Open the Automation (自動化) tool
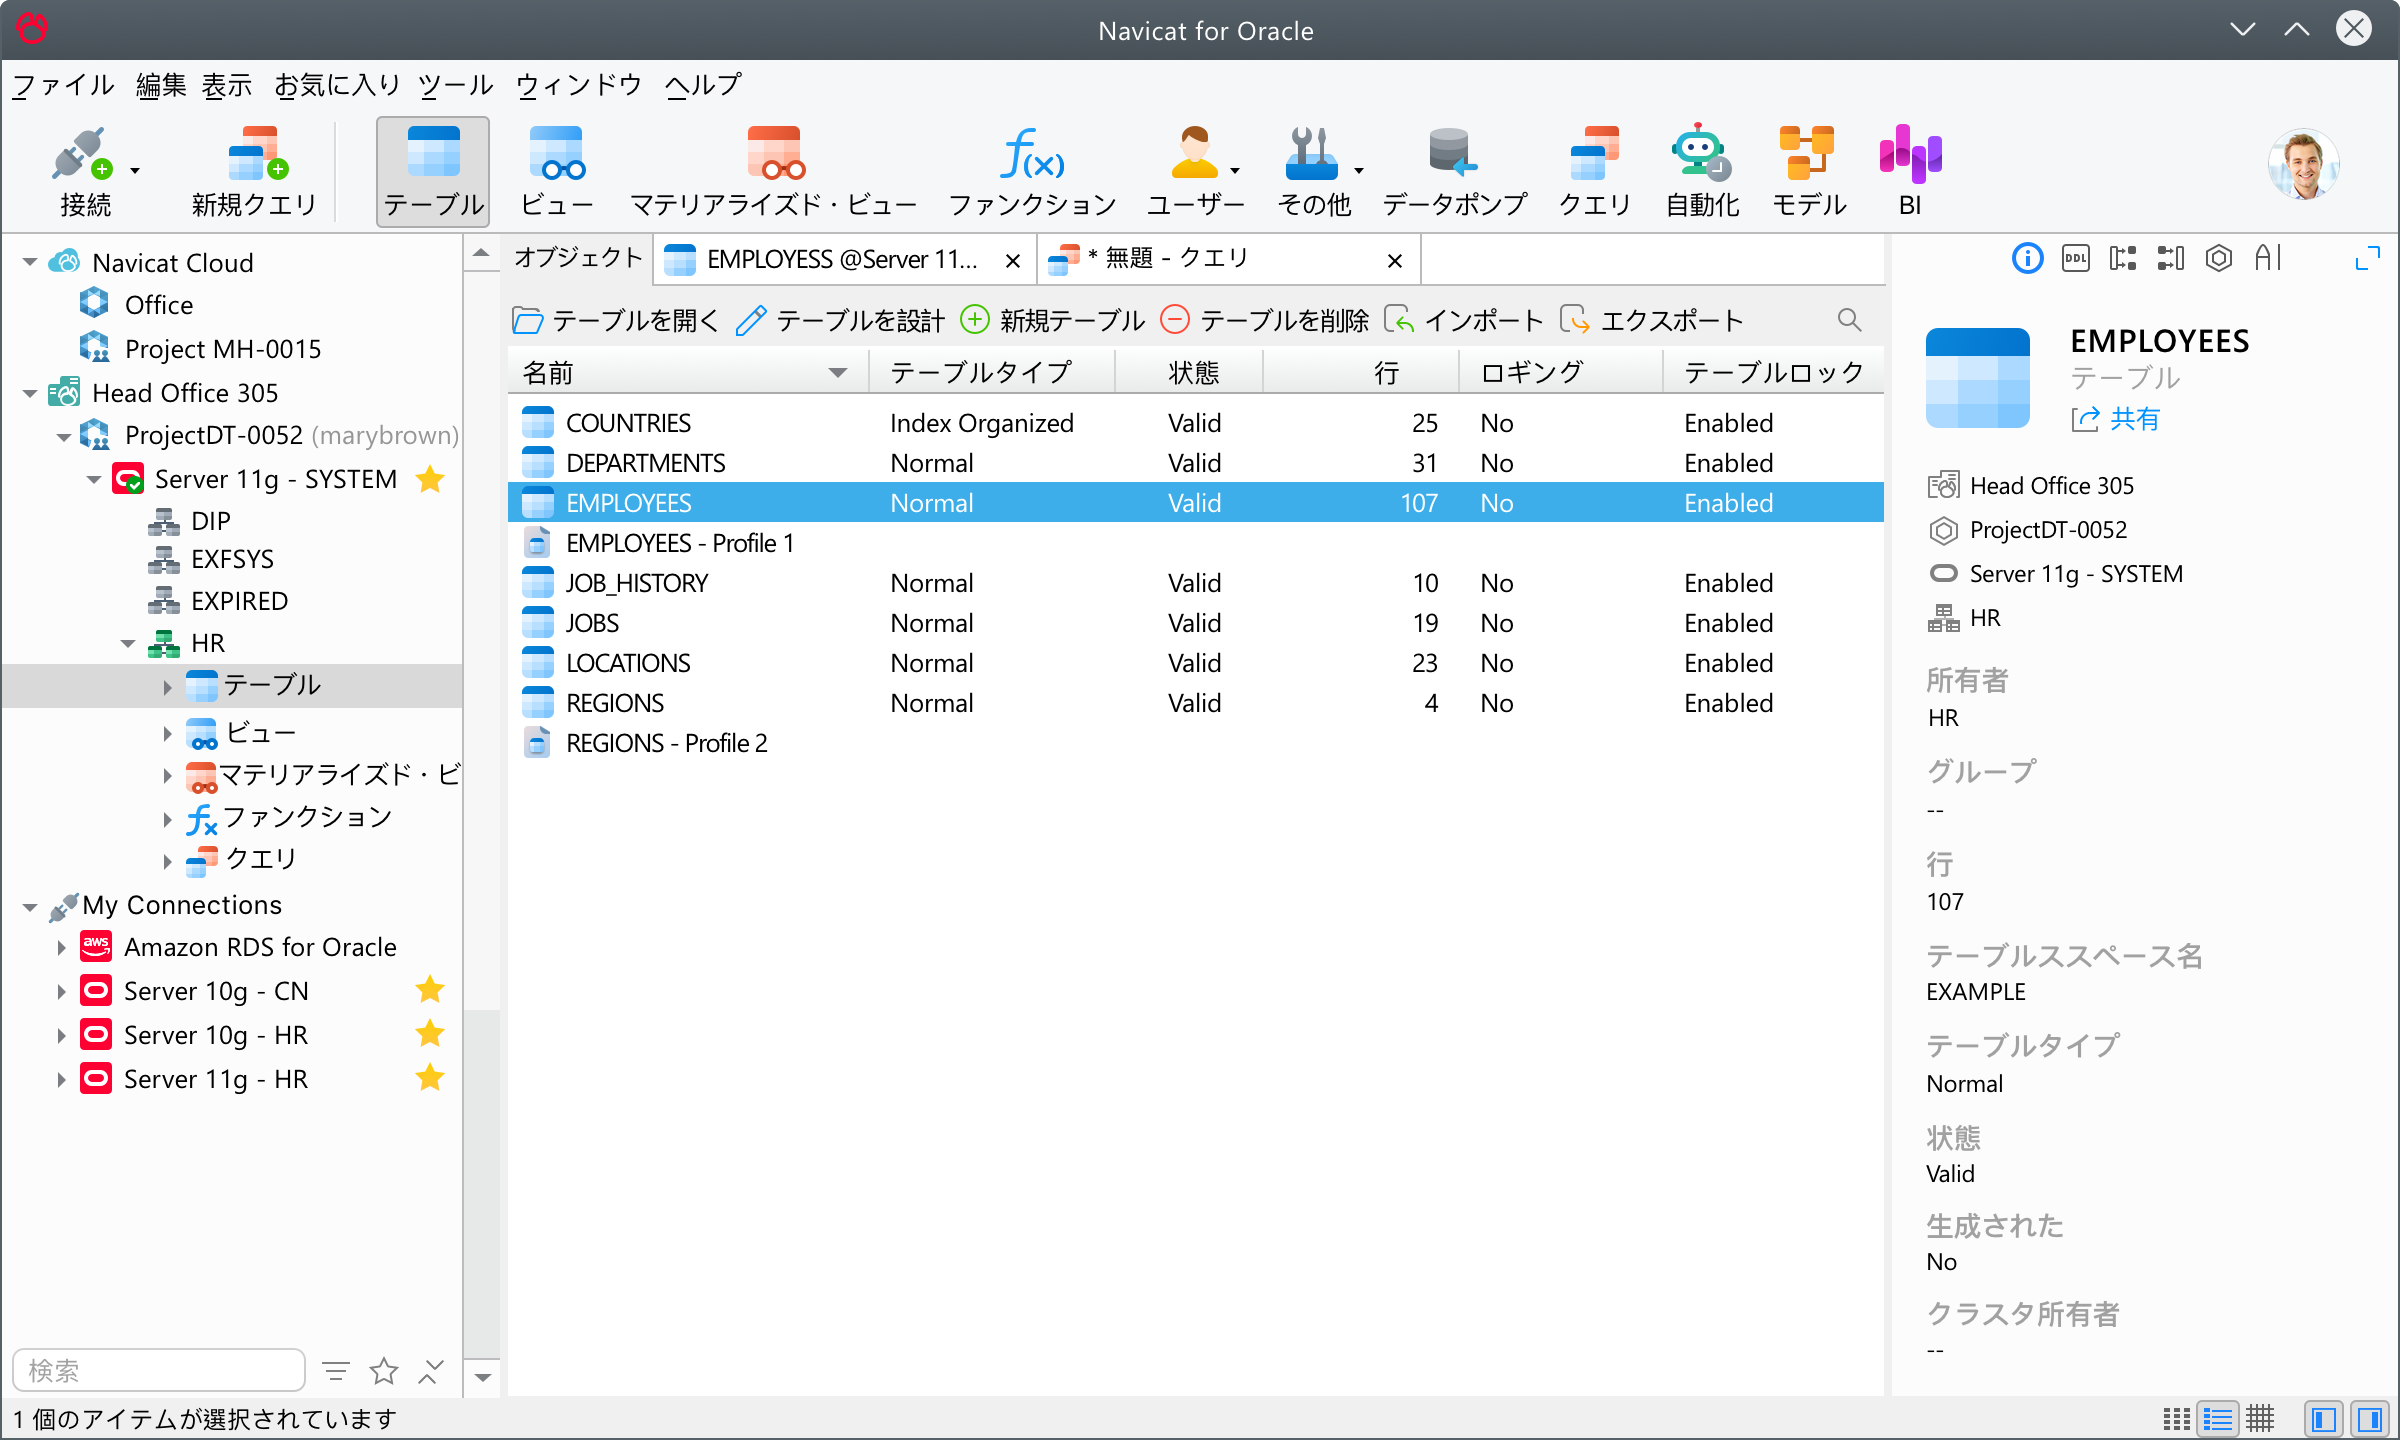Screen dimensions: 2400x1440 1702,172
